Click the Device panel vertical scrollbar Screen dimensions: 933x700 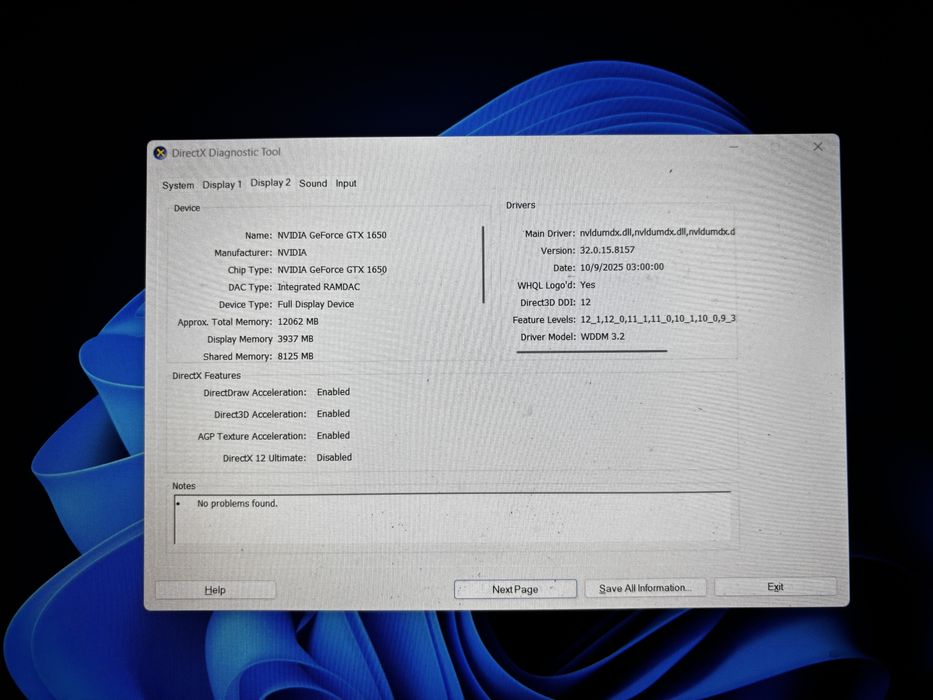[483, 264]
